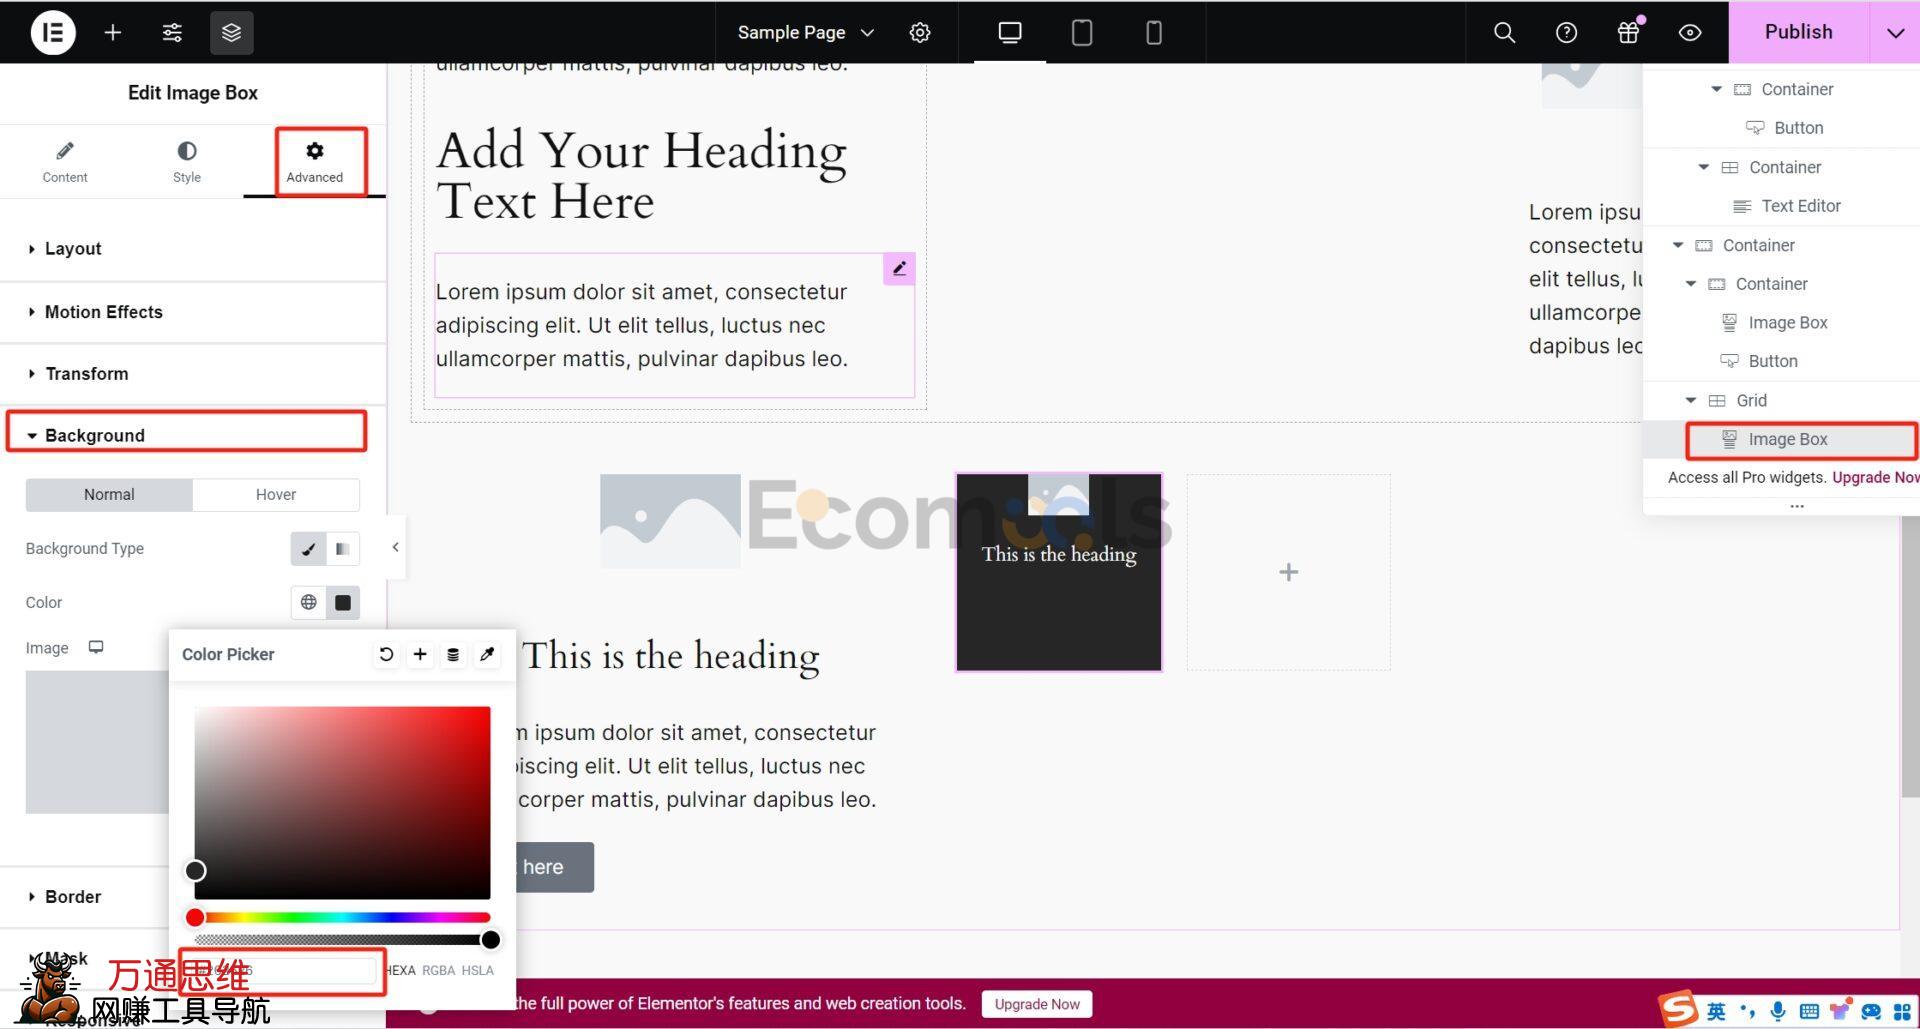Switch background state to Hover

(275, 494)
